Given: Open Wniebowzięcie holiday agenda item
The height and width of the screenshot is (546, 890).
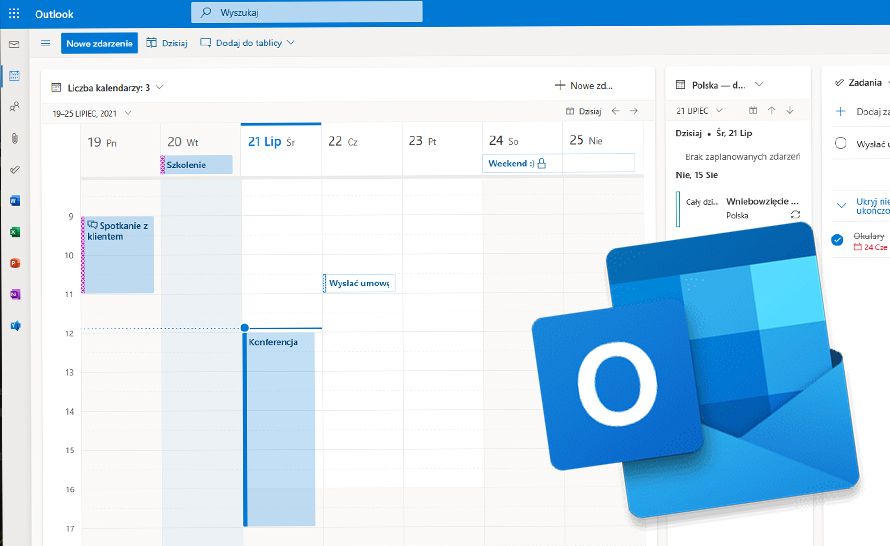Looking at the screenshot, I should (740, 208).
